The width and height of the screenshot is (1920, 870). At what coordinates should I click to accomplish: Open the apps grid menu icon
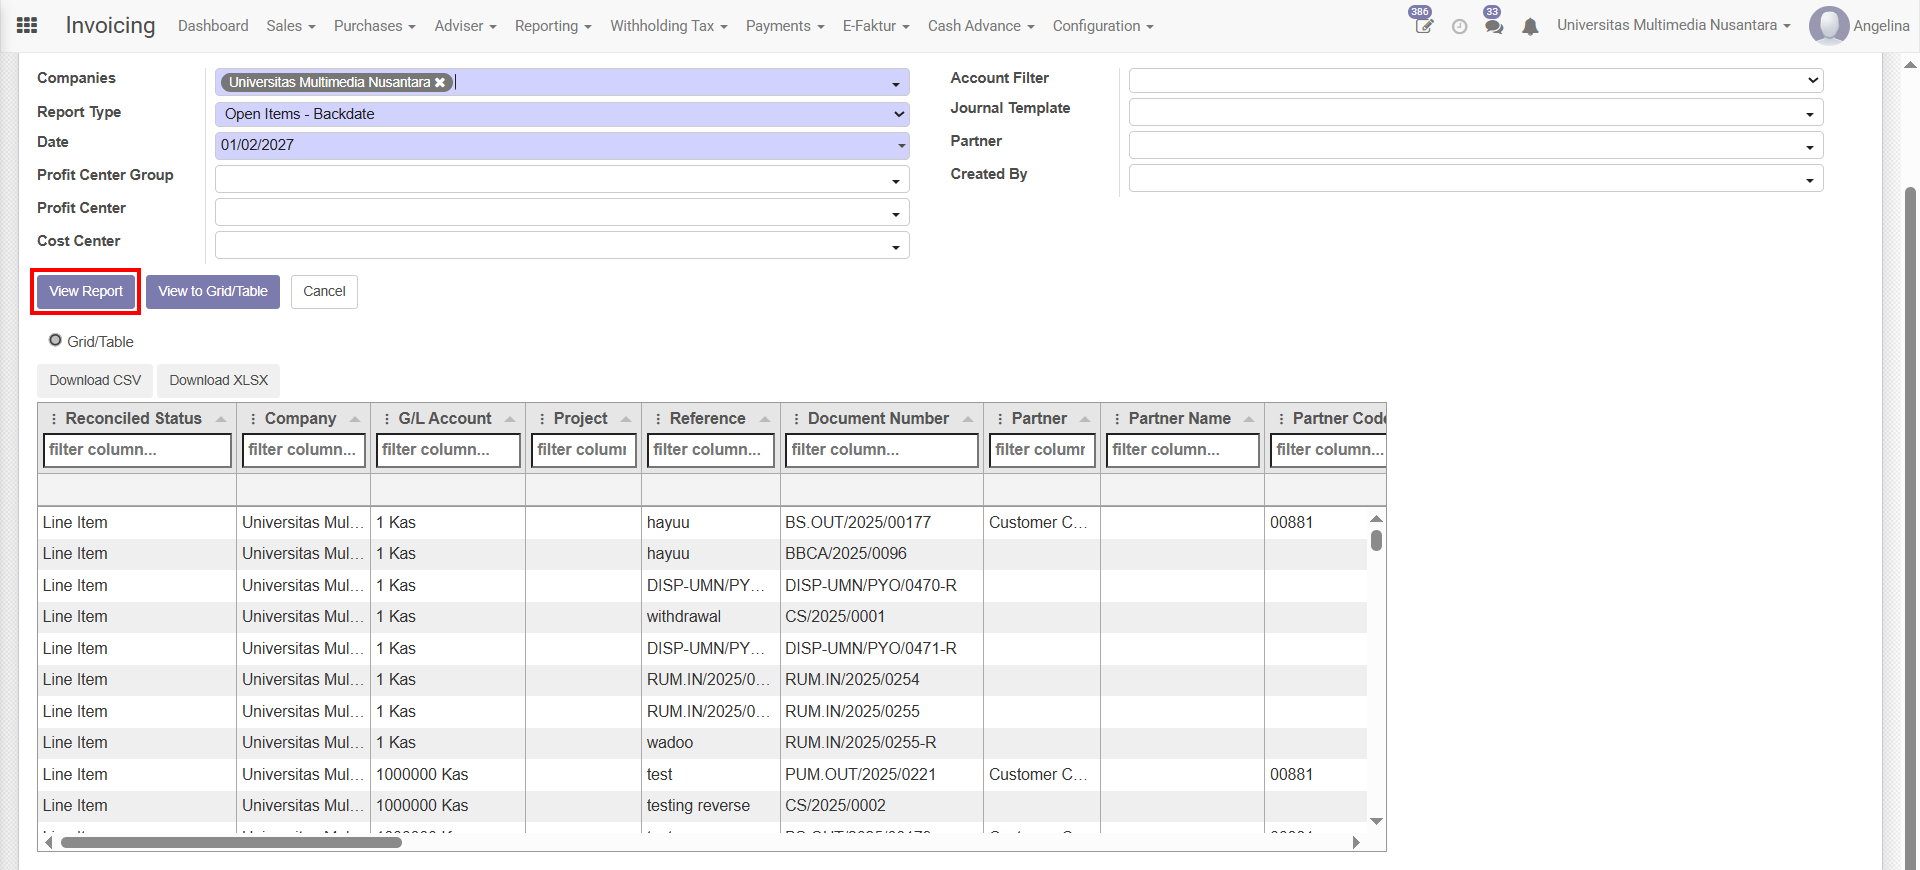(27, 26)
